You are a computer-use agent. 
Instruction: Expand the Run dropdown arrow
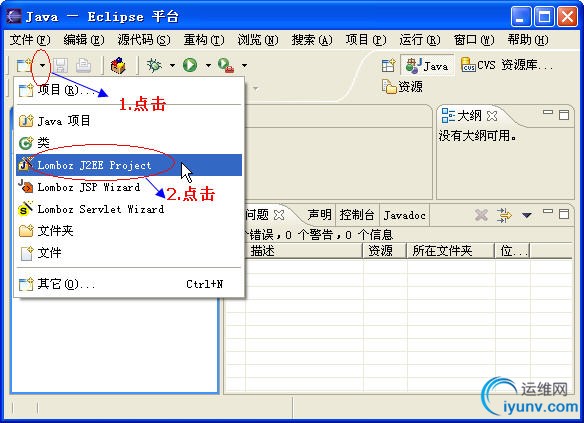click(208, 66)
